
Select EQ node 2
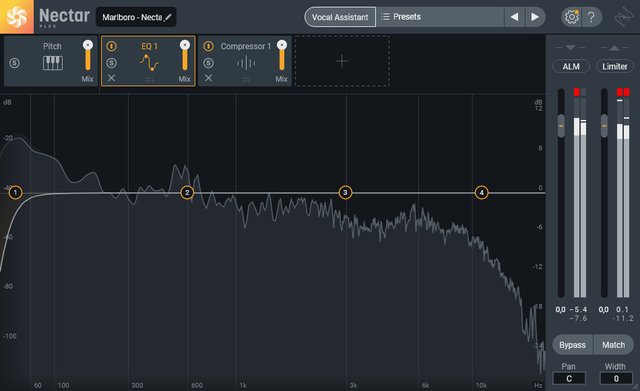[x=187, y=192]
